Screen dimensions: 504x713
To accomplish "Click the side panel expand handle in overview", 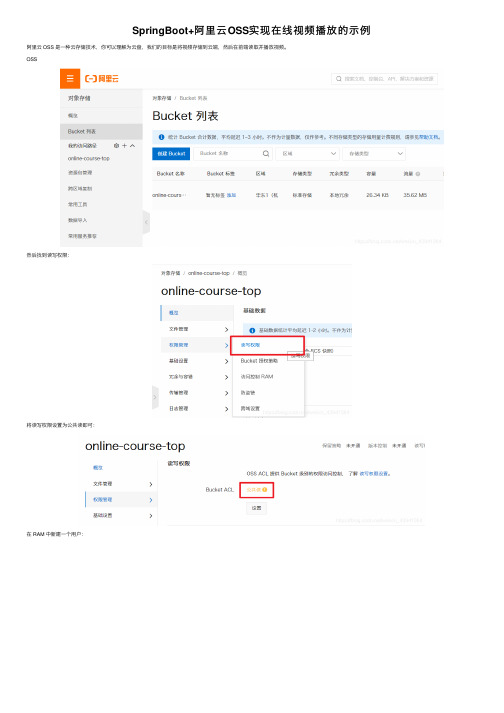I will coord(155,397).
